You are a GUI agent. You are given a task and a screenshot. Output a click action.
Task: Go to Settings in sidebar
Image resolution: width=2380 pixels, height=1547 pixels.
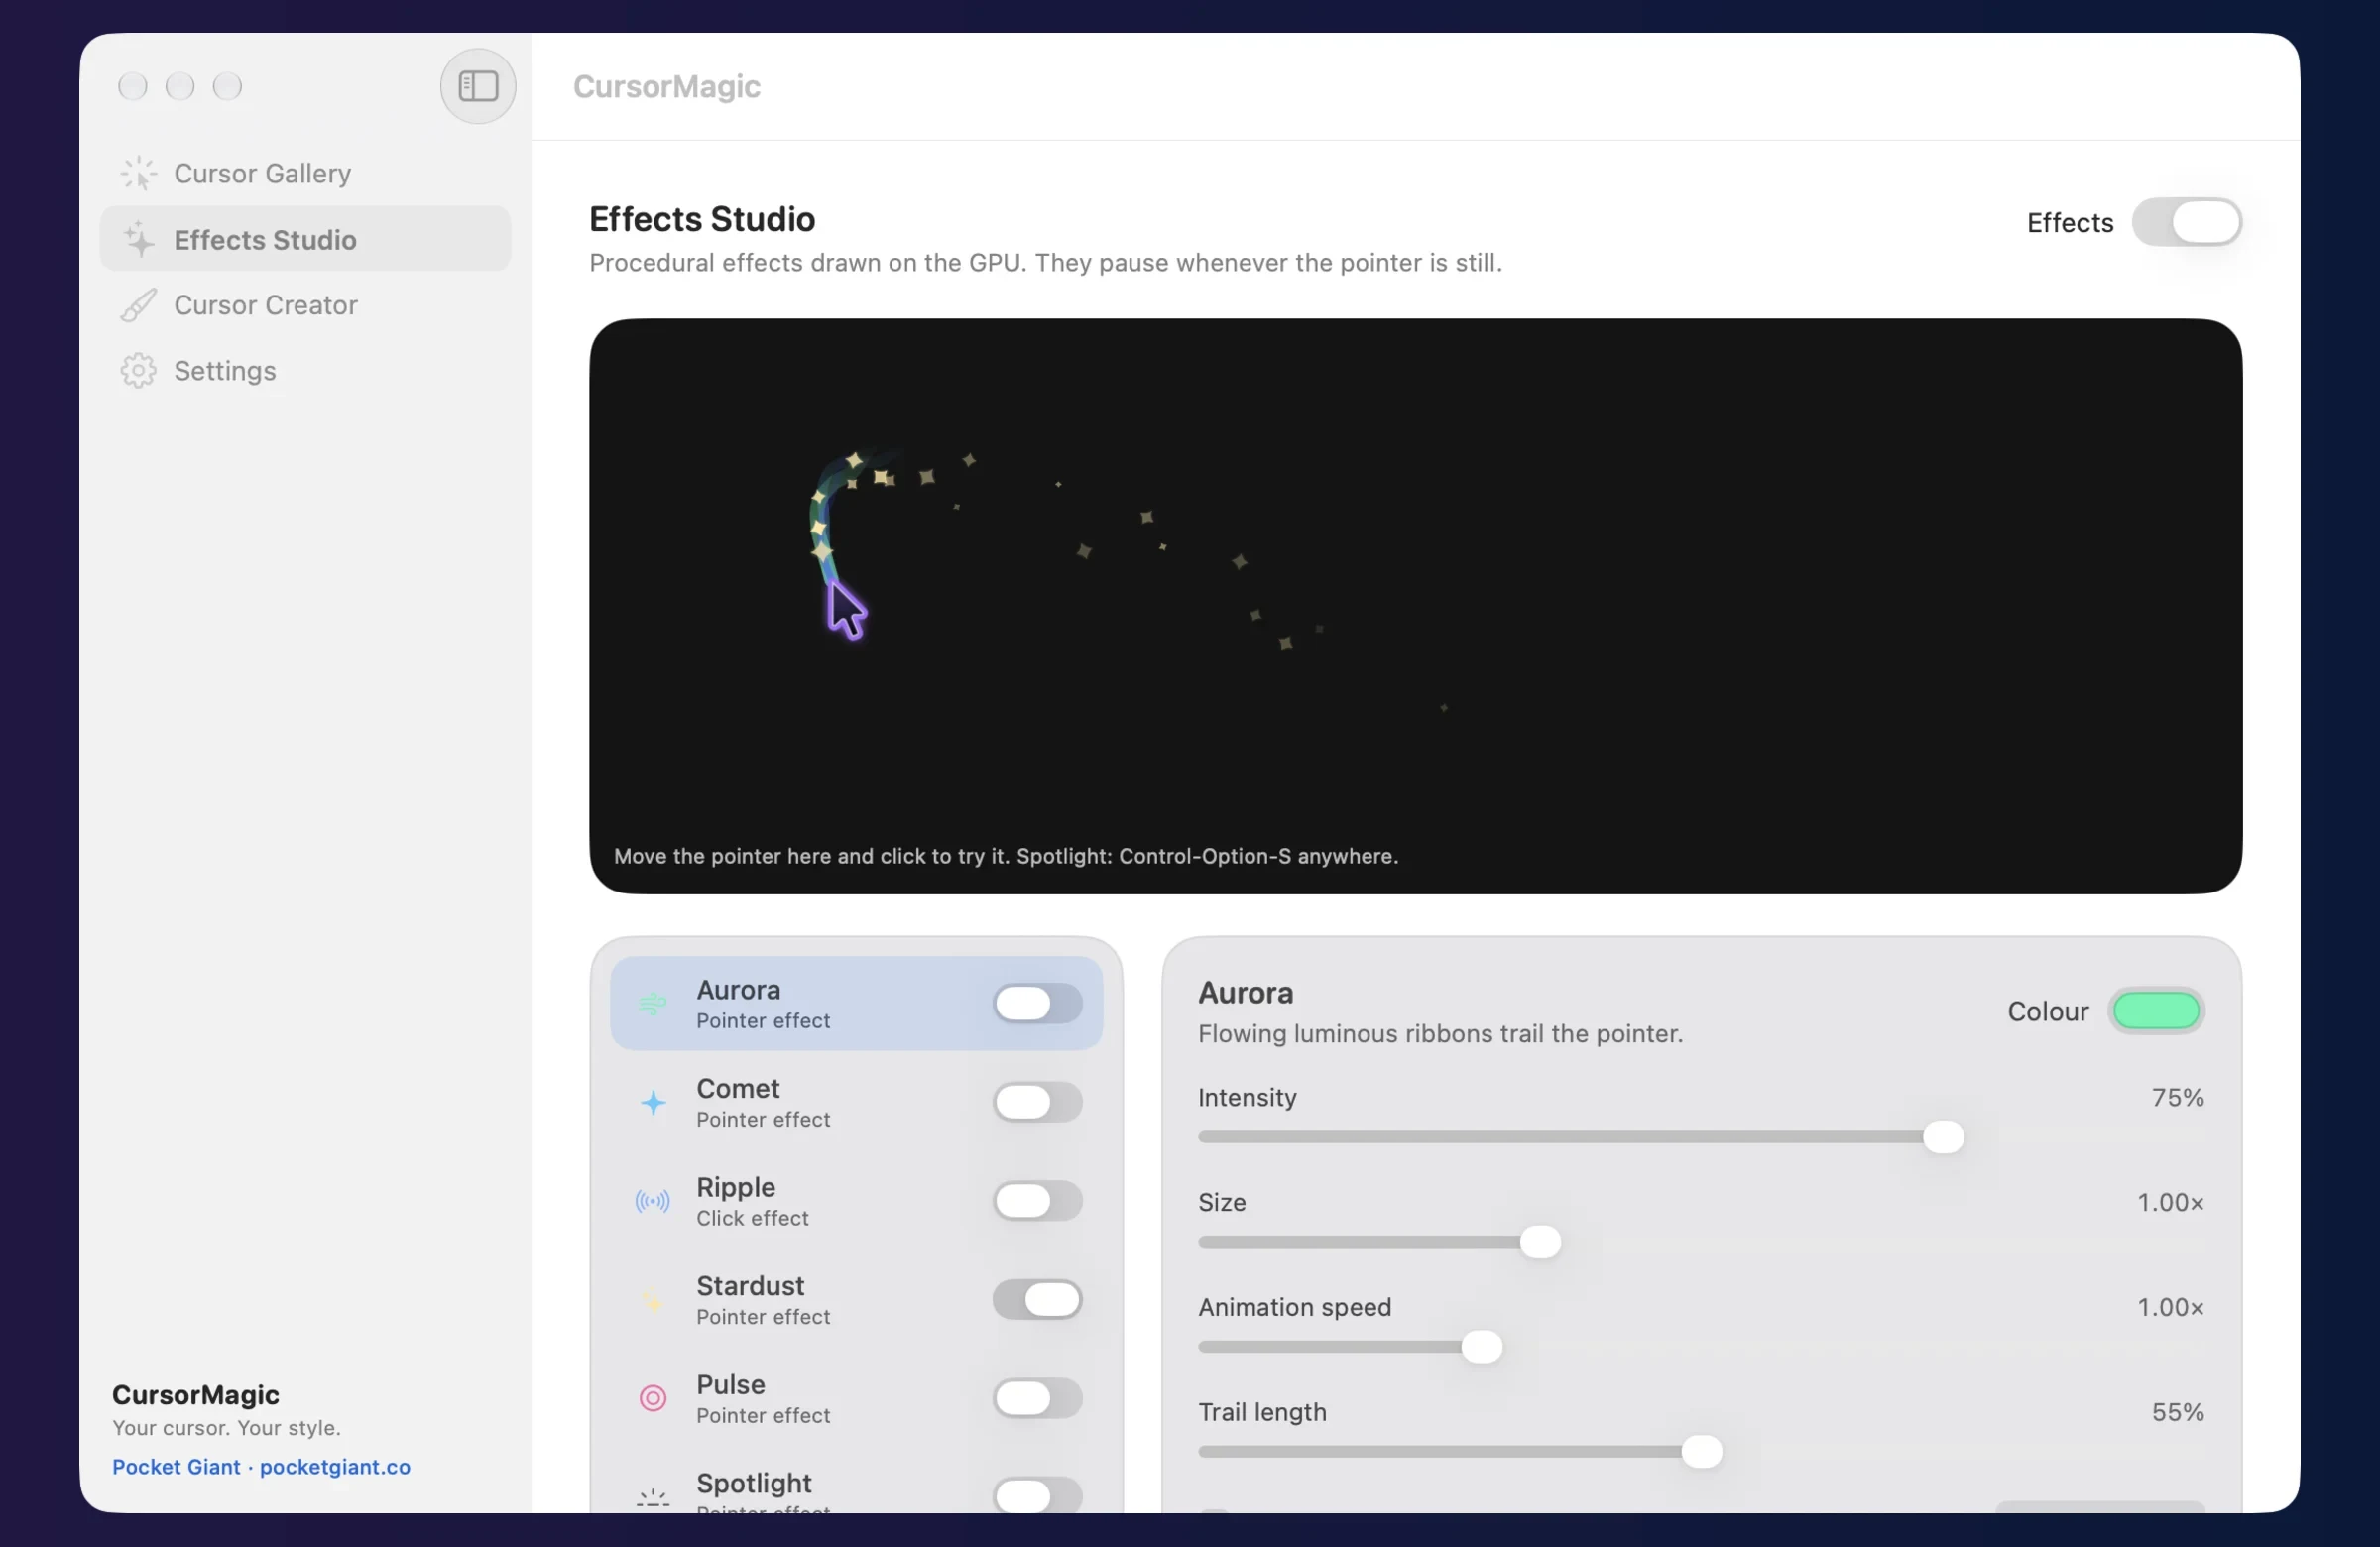[305, 371]
